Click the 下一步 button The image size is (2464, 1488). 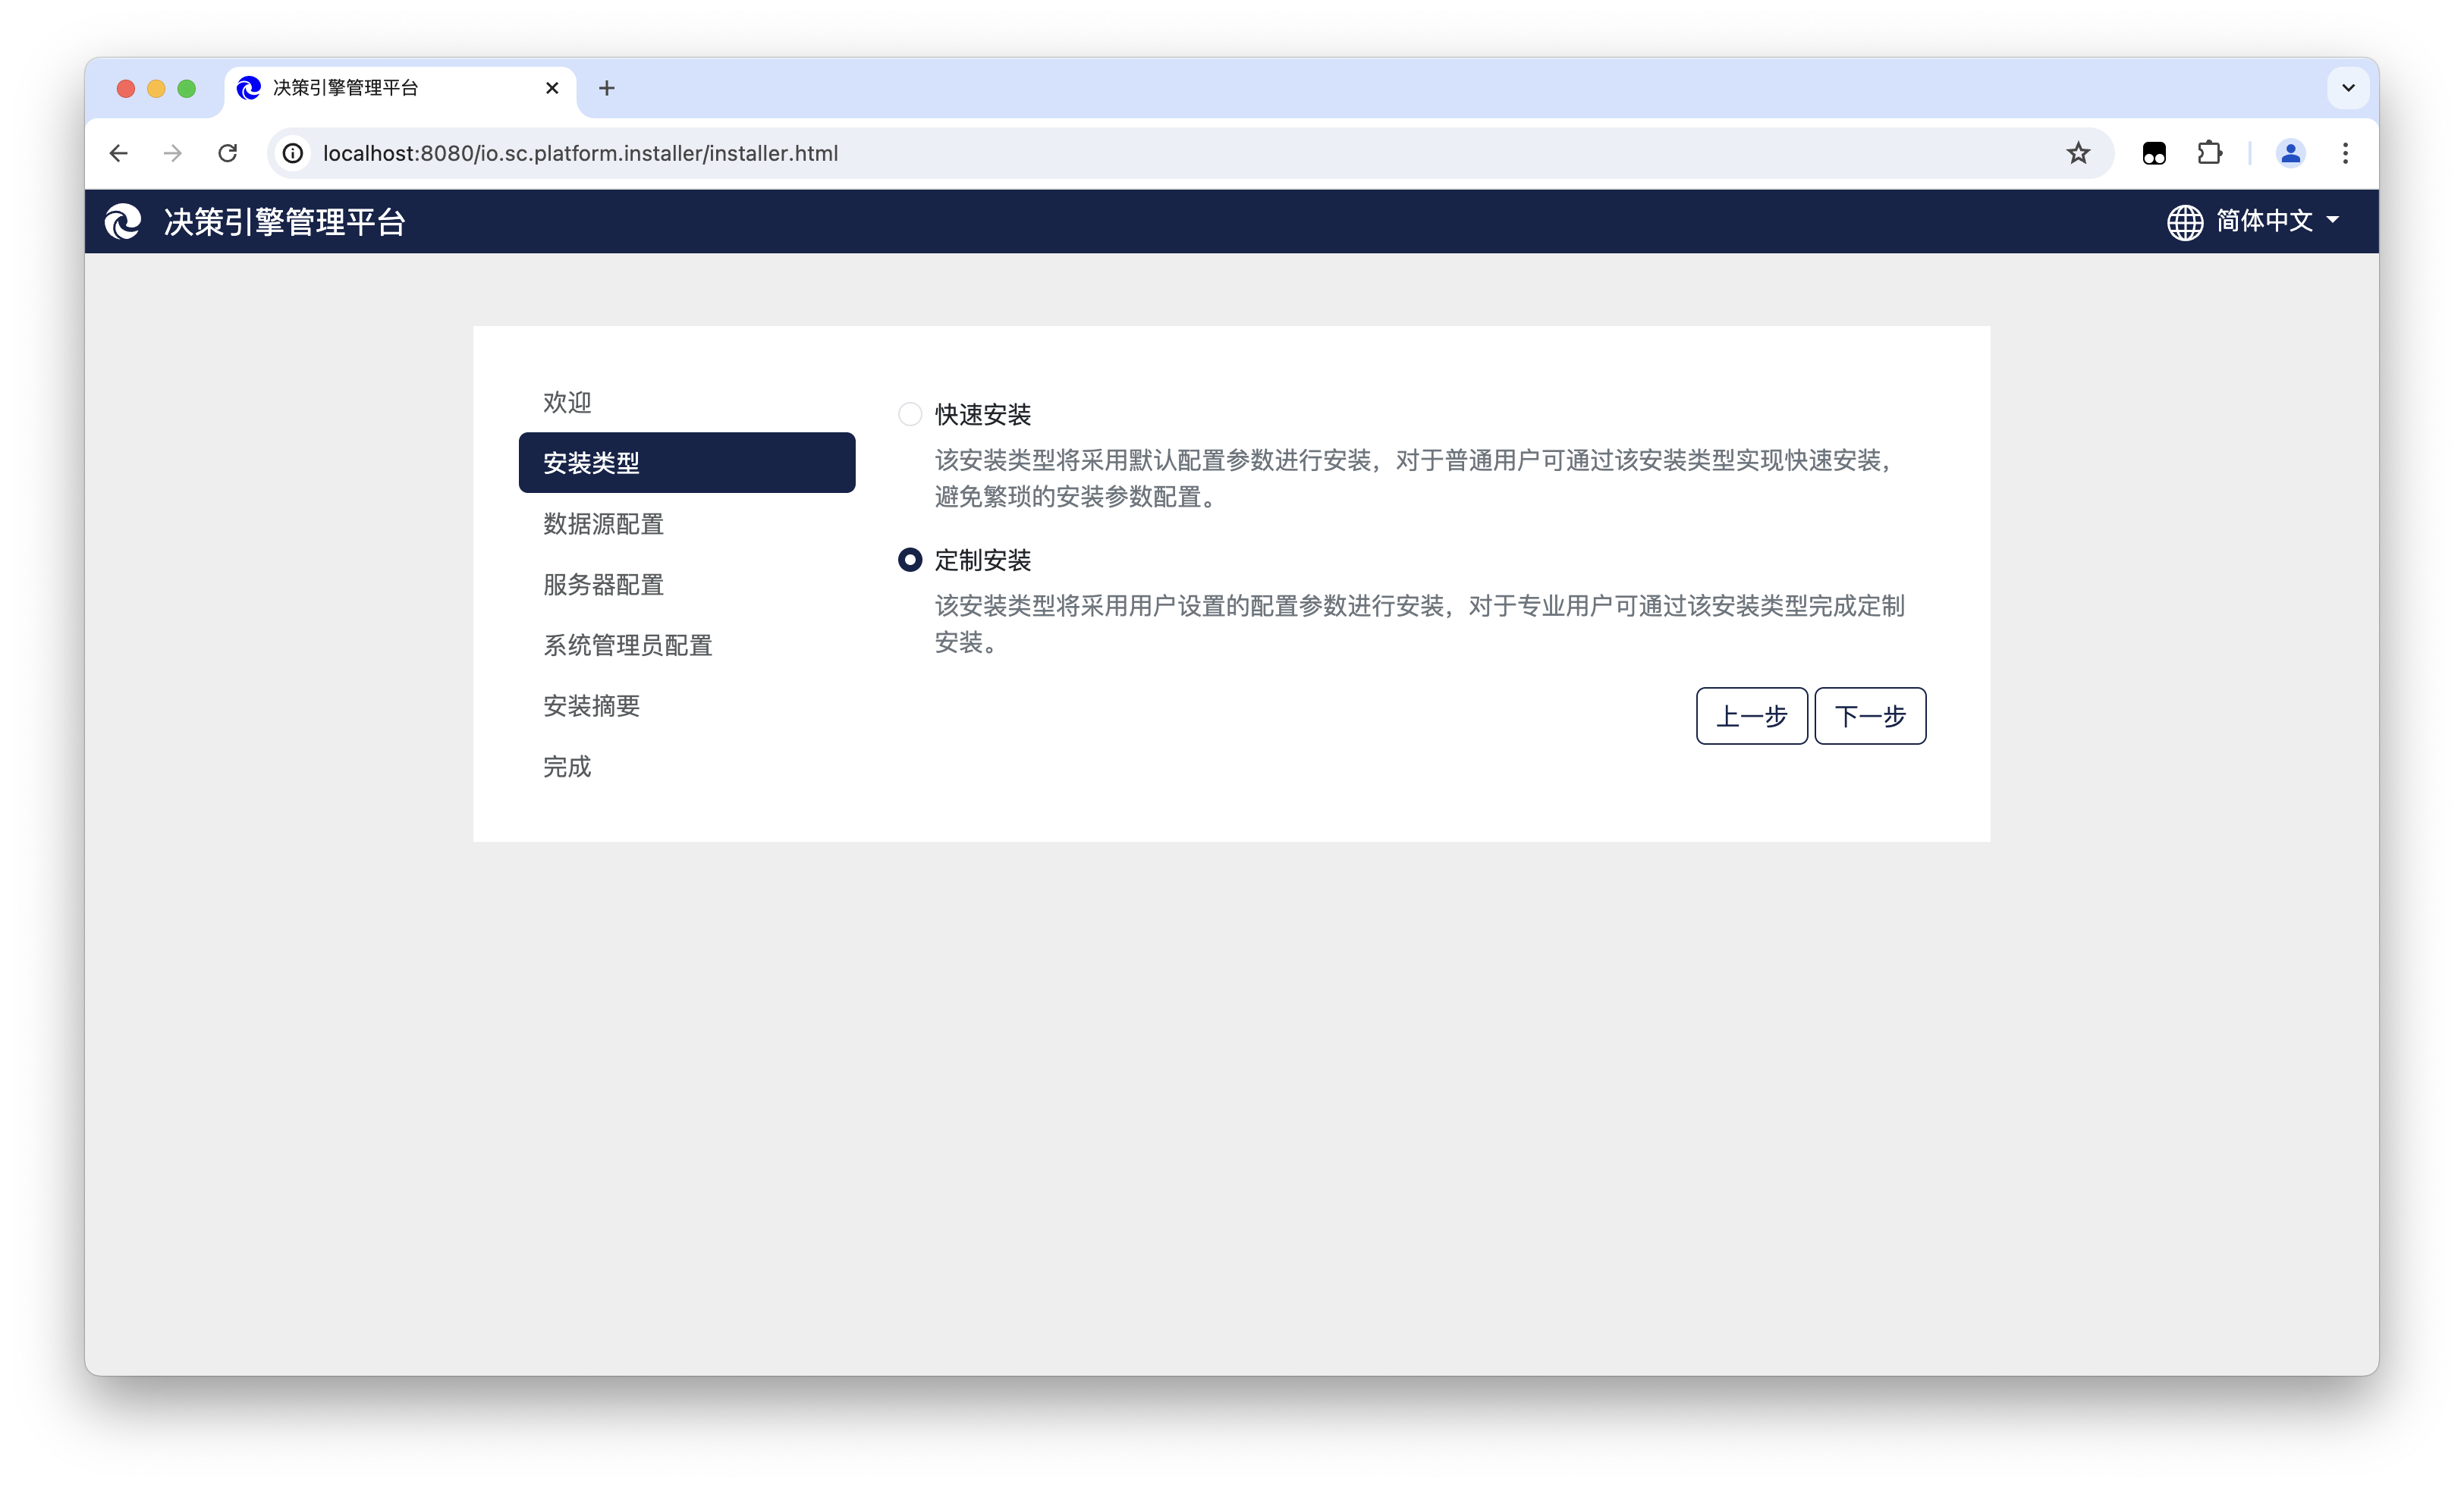click(1869, 716)
